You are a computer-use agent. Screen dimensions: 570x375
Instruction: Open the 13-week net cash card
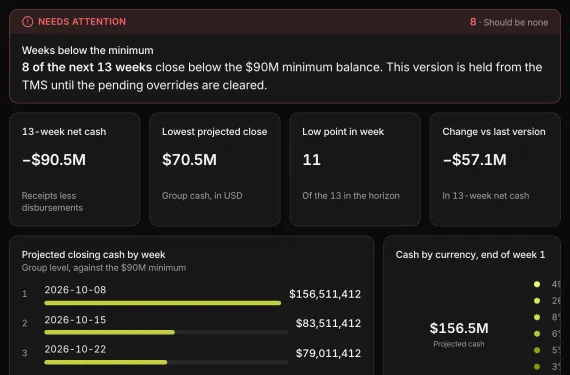point(75,169)
